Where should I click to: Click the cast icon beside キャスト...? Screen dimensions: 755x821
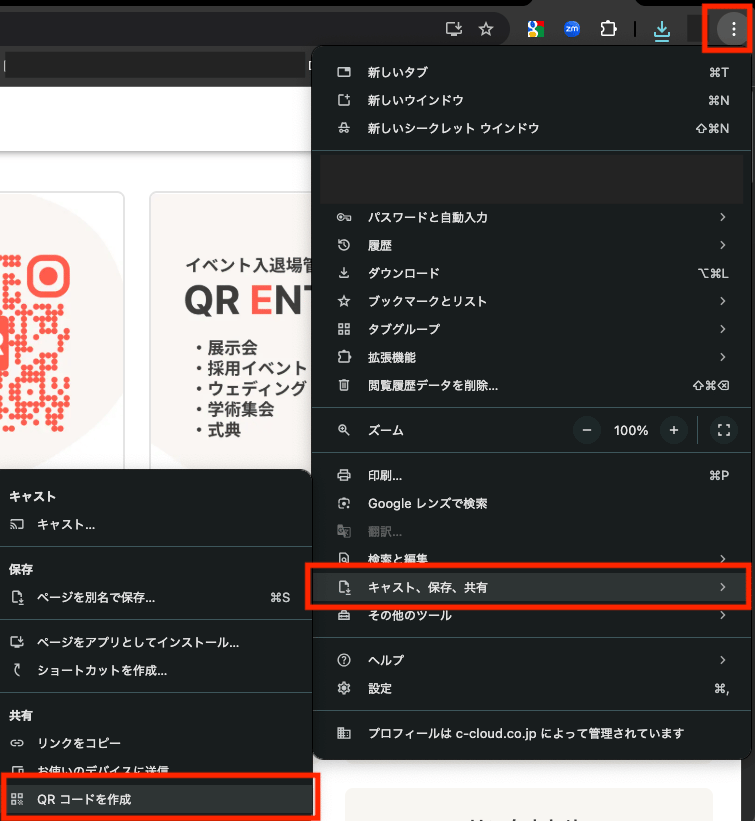tap(17, 525)
